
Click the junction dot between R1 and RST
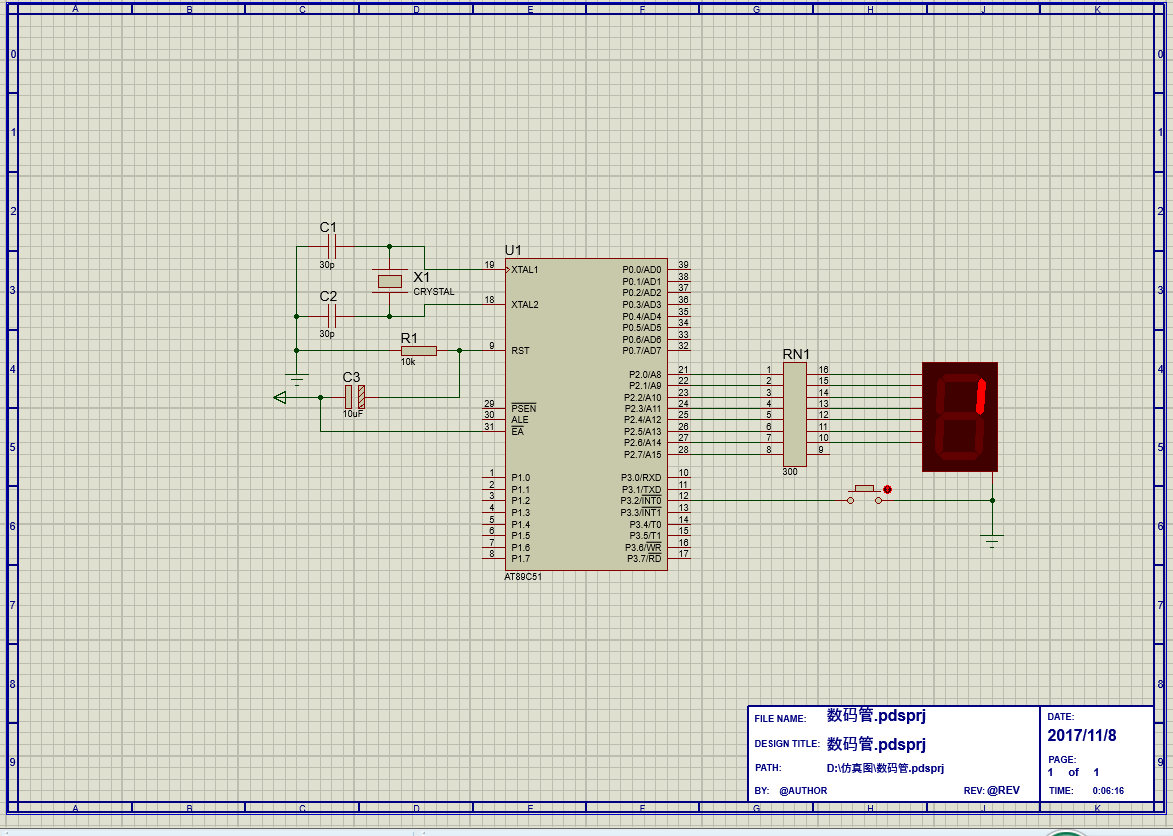459,351
